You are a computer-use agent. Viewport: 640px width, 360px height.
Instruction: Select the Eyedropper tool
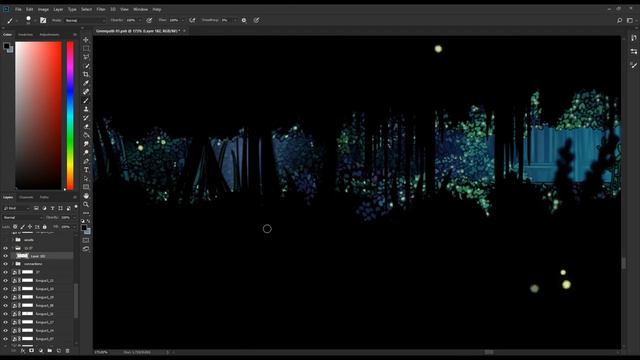86,83
